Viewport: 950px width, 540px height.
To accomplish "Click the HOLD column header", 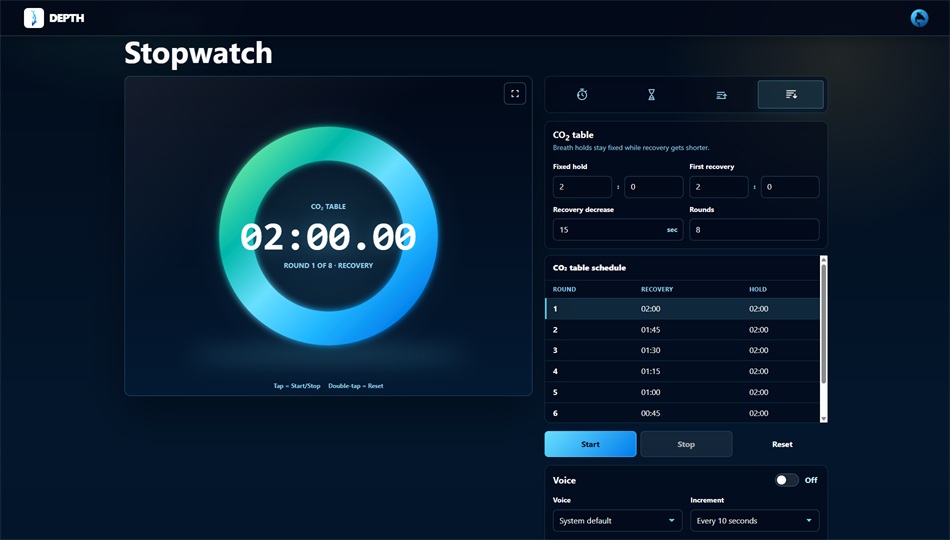I will (757, 289).
